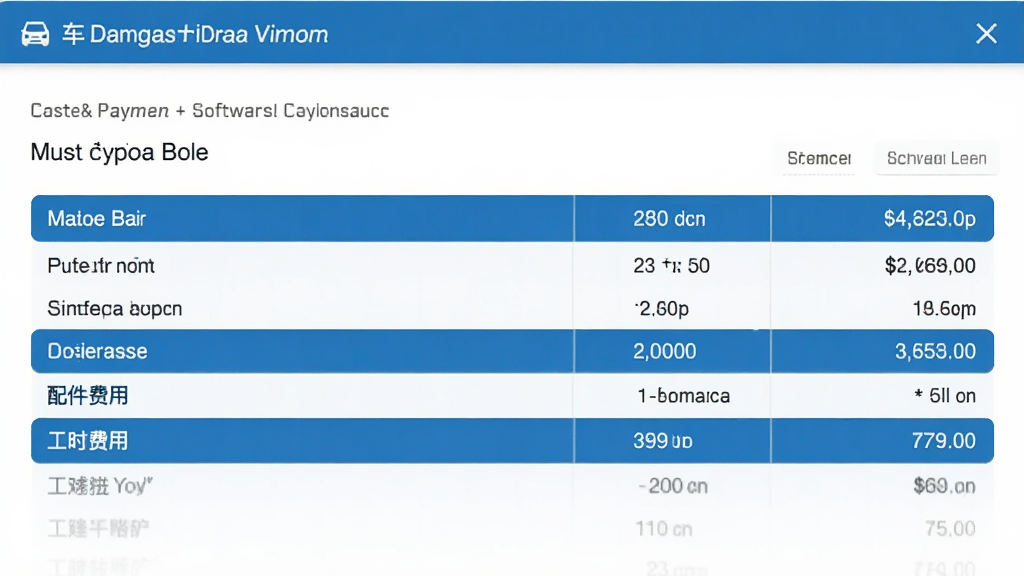The height and width of the screenshot is (576, 1024).
Task: Click the $4,623.0p amount
Action: click(x=929, y=219)
